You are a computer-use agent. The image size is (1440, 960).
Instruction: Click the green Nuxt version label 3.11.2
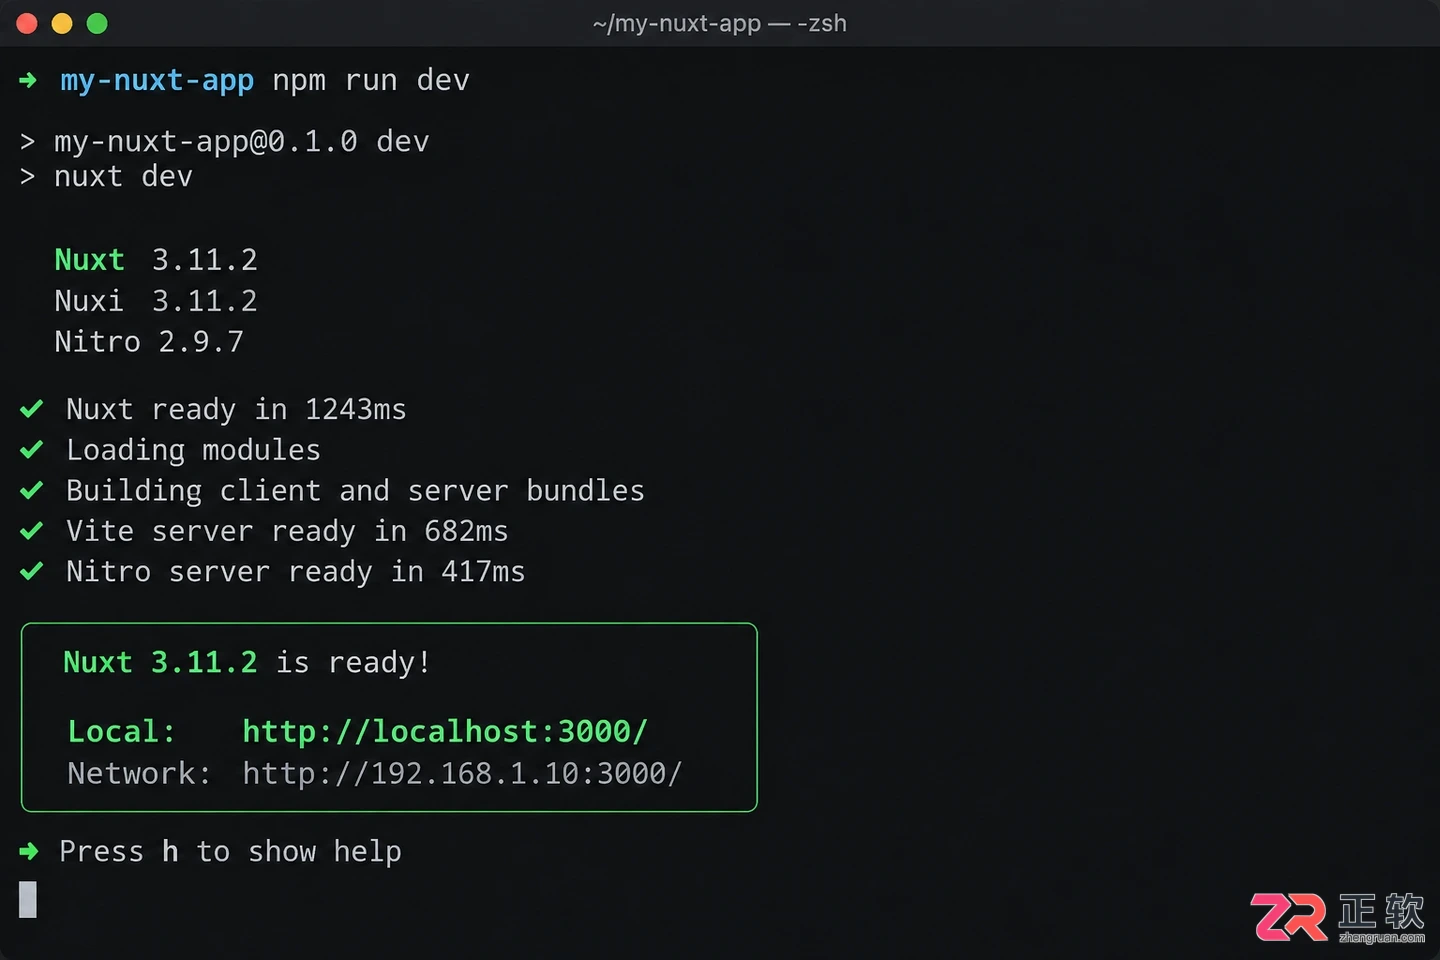(x=156, y=260)
